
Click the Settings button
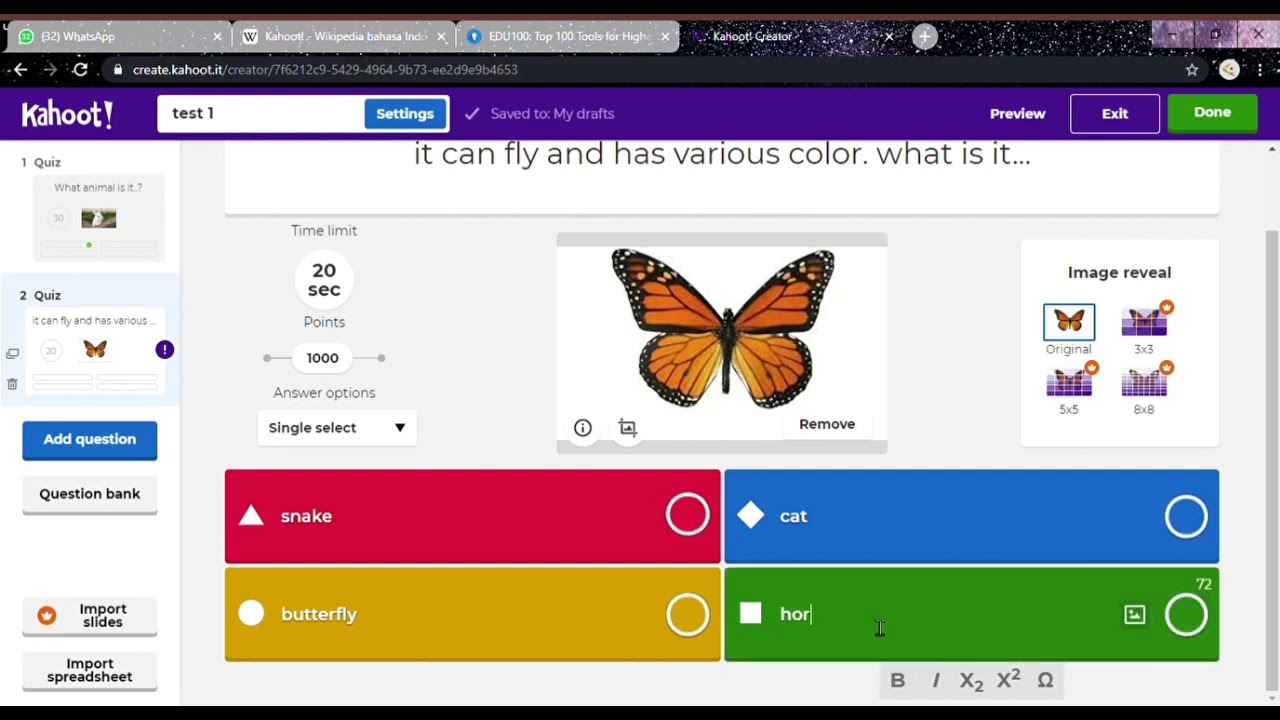pos(405,114)
